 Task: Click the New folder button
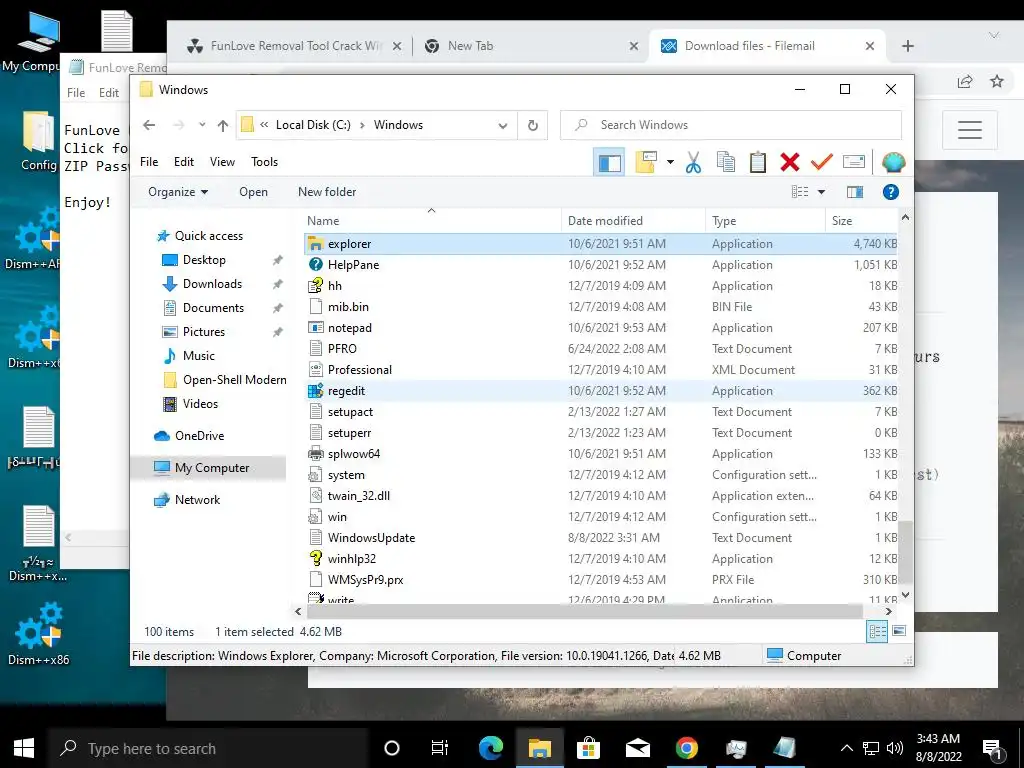click(x=327, y=192)
